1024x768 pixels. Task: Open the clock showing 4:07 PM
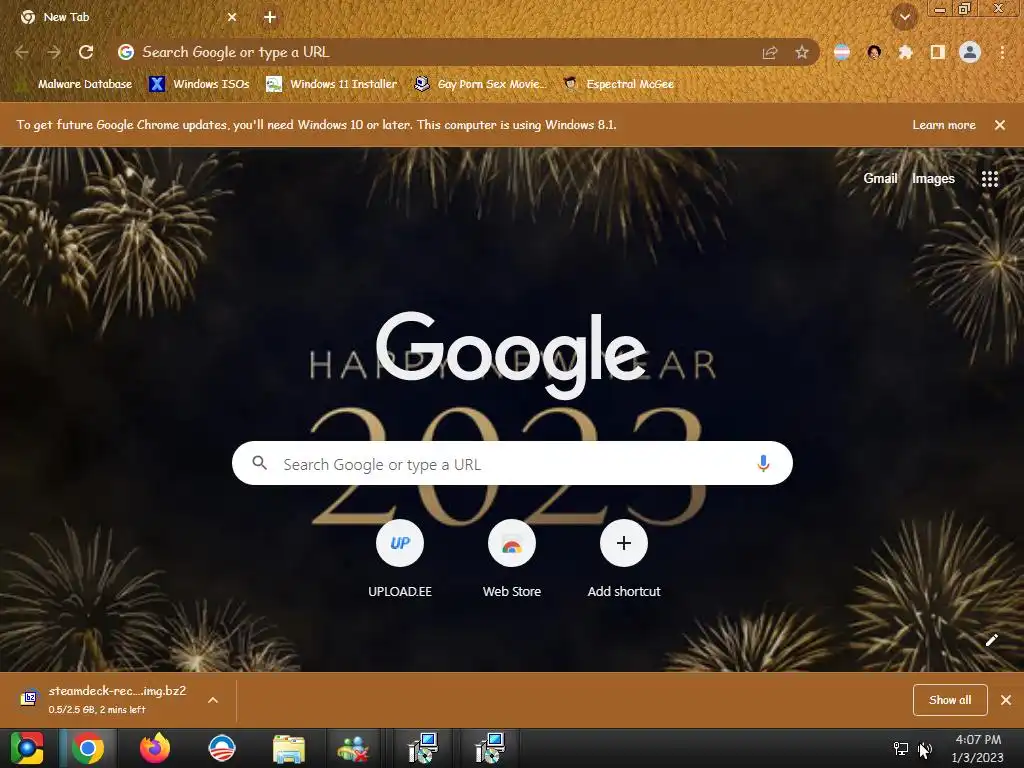(x=978, y=748)
